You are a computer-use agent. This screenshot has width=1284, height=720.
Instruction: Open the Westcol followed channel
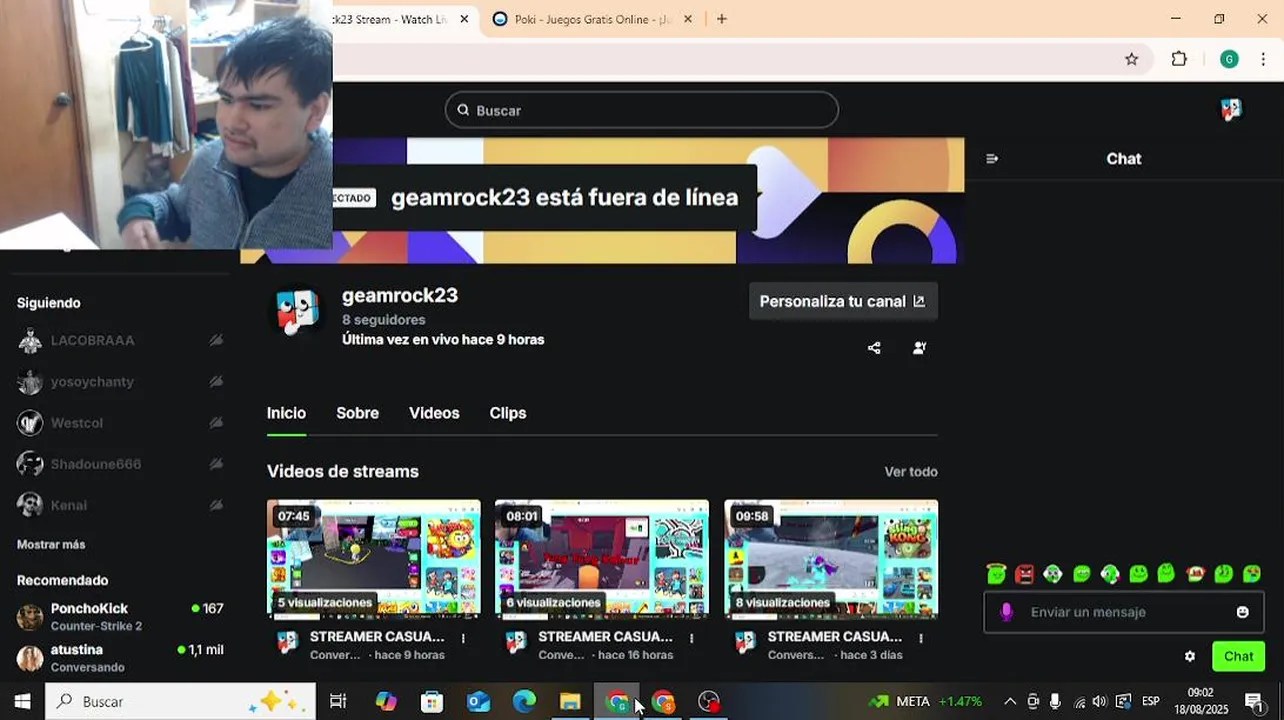(120, 423)
